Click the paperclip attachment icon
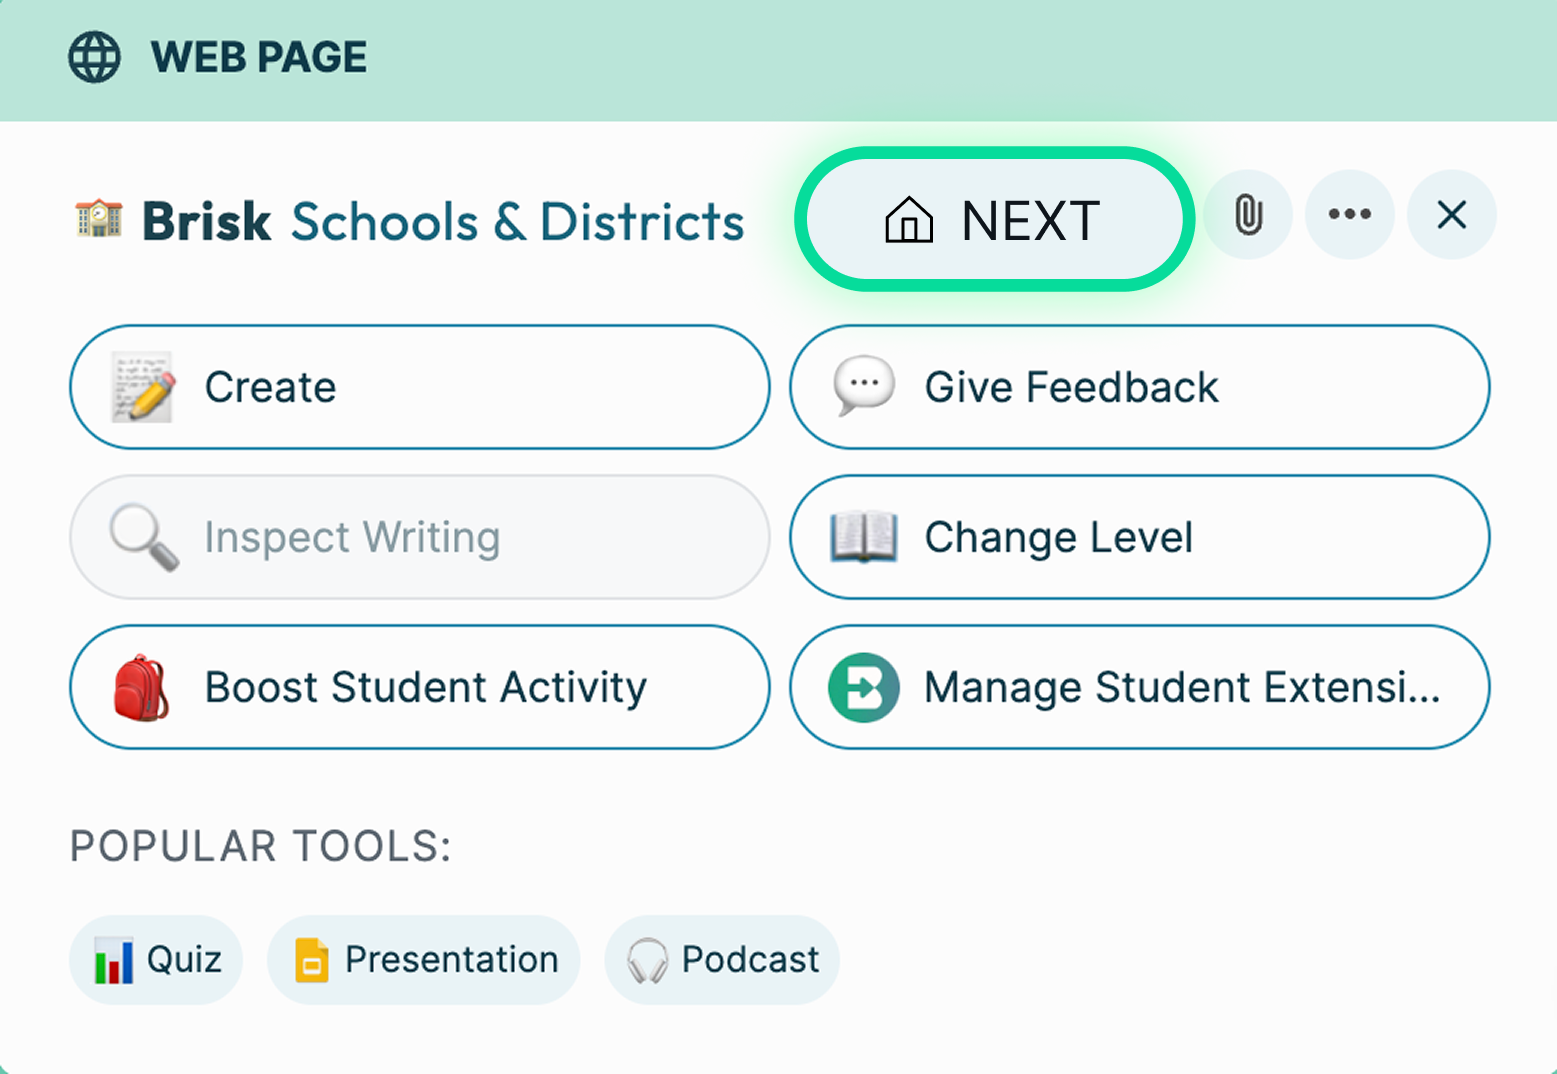Image resolution: width=1557 pixels, height=1074 pixels. (x=1248, y=215)
